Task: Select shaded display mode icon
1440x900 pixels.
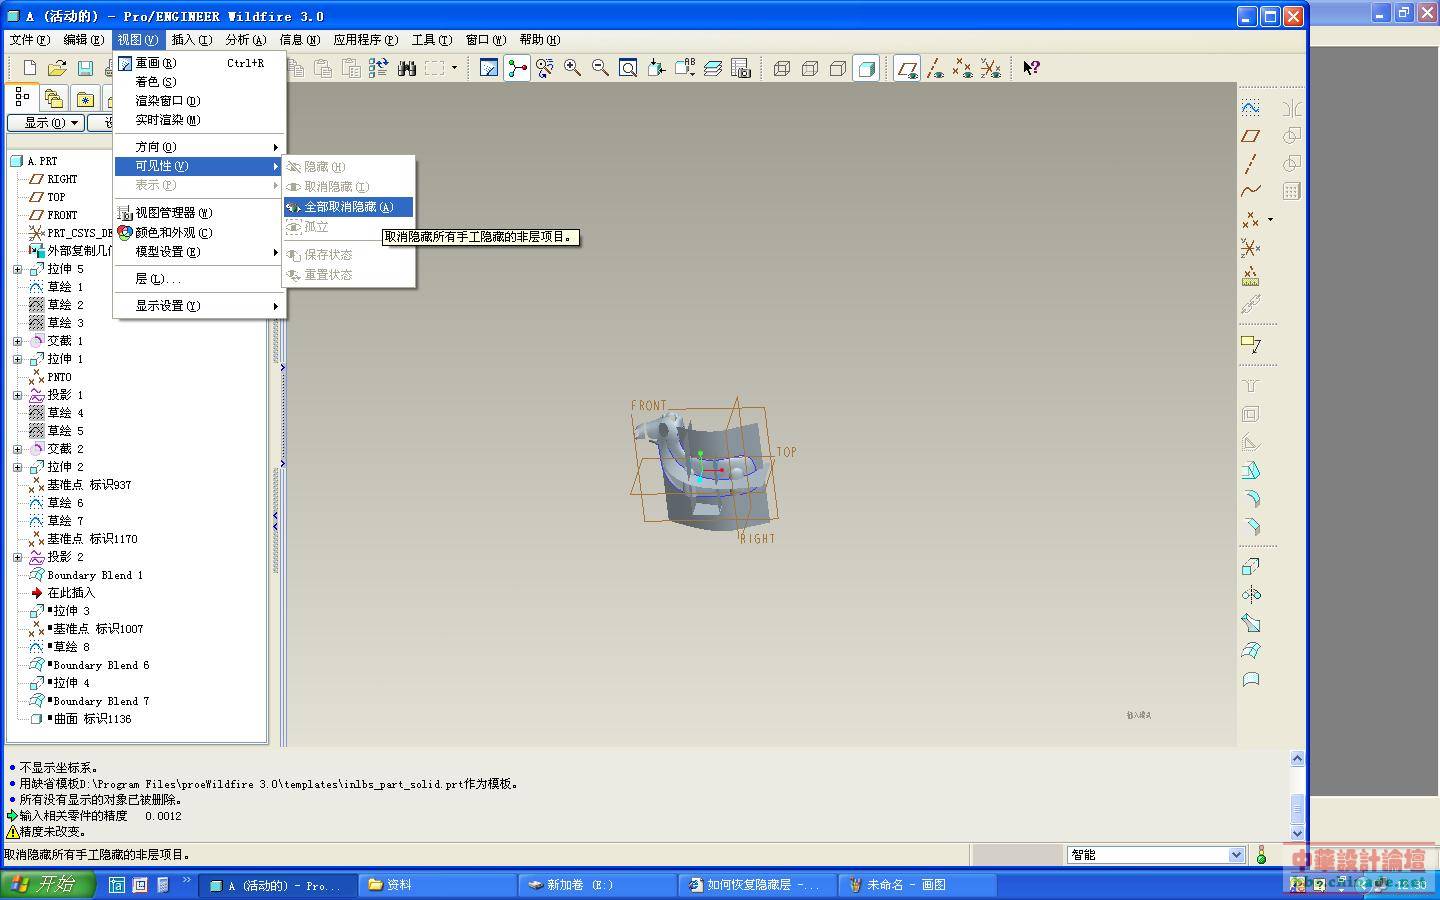Action: 867,68
